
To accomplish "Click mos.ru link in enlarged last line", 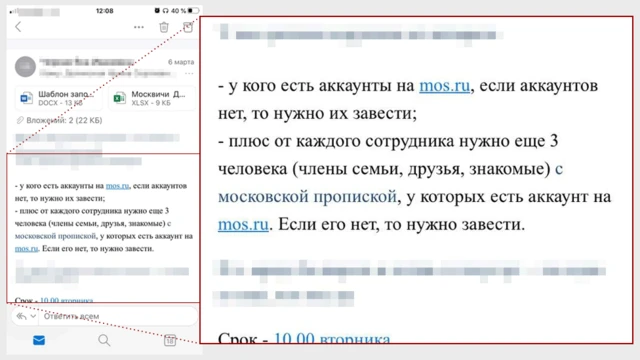I will (x=243, y=224).
